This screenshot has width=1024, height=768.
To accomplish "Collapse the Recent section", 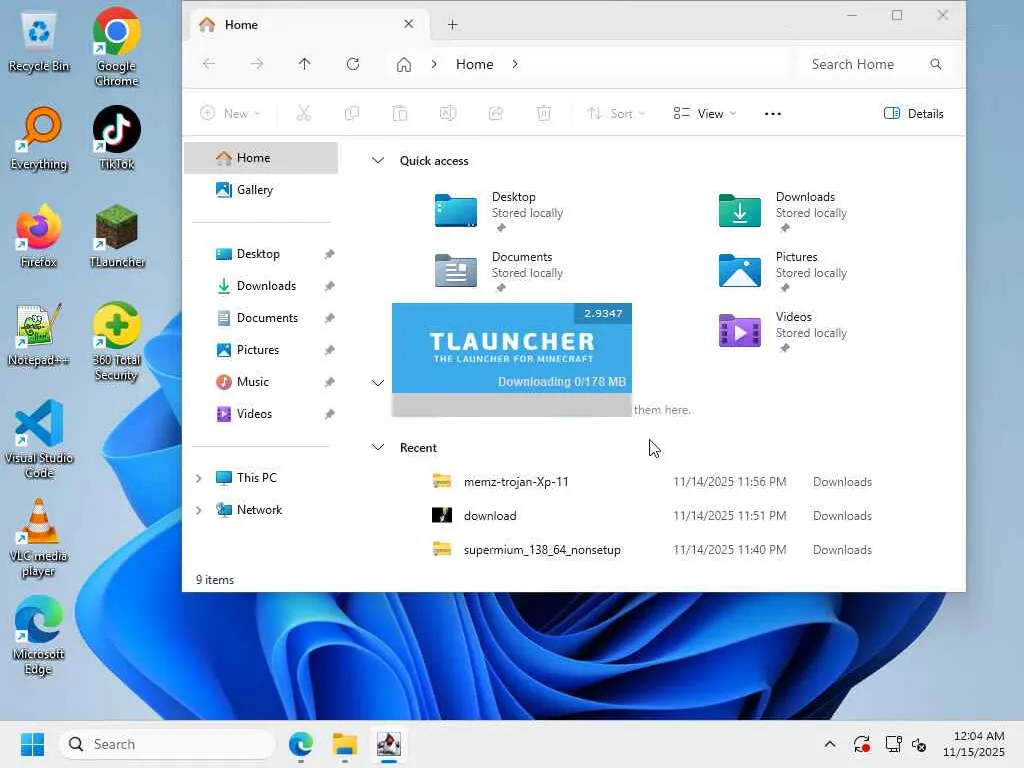I will 377,447.
